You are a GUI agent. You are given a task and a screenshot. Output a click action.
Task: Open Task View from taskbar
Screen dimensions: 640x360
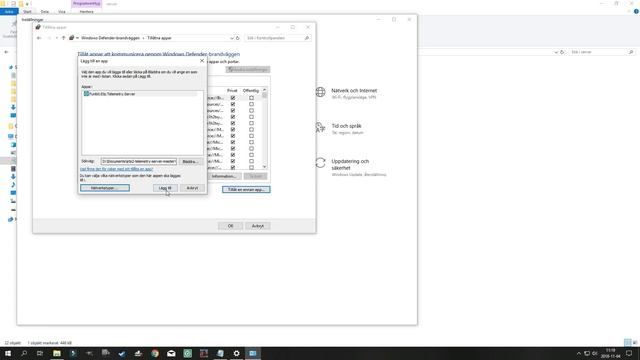coord(40,353)
